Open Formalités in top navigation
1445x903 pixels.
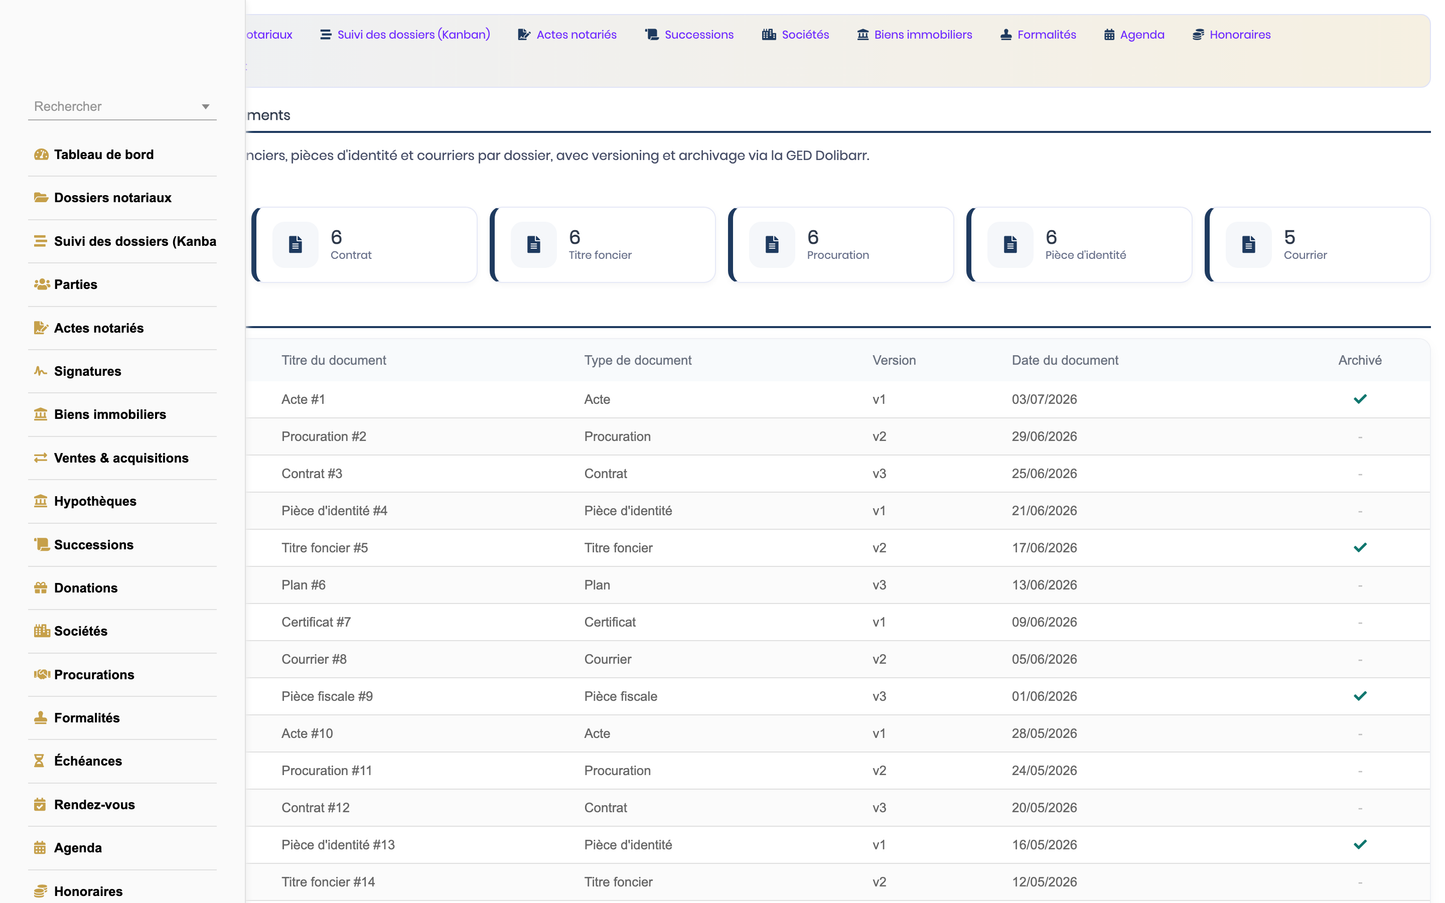point(1038,35)
